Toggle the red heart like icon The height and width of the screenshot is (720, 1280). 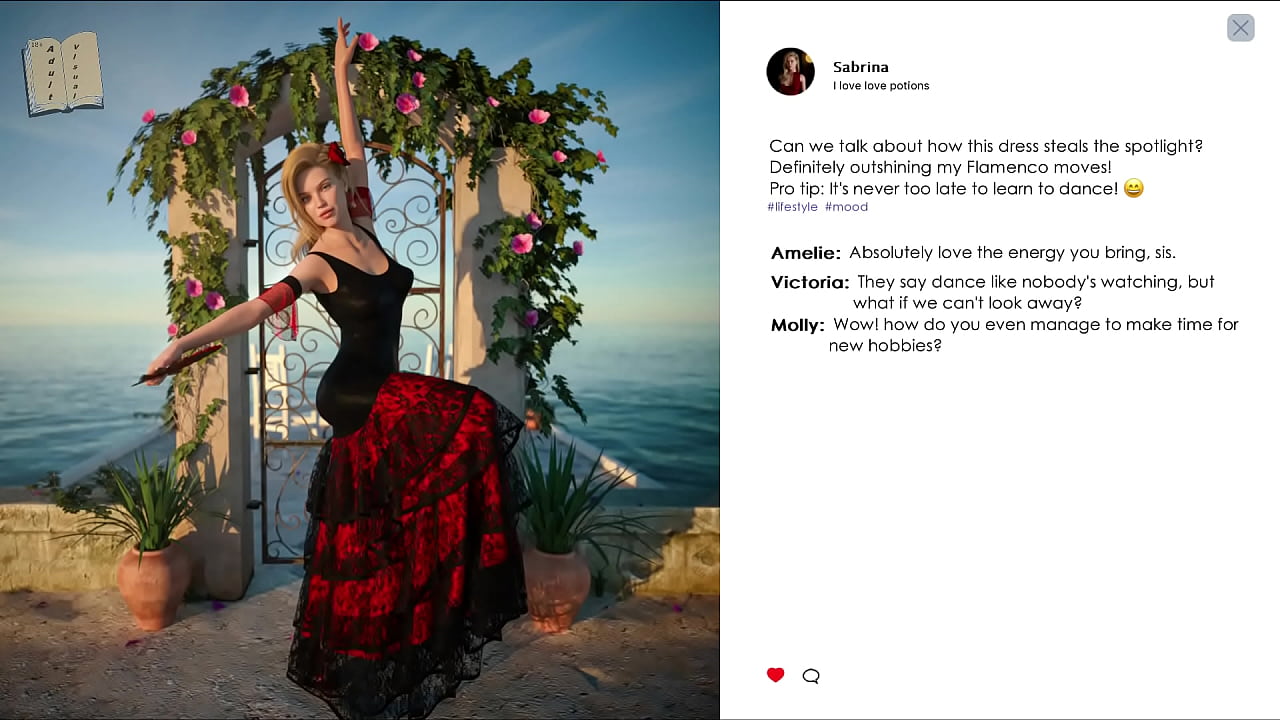[x=775, y=675]
